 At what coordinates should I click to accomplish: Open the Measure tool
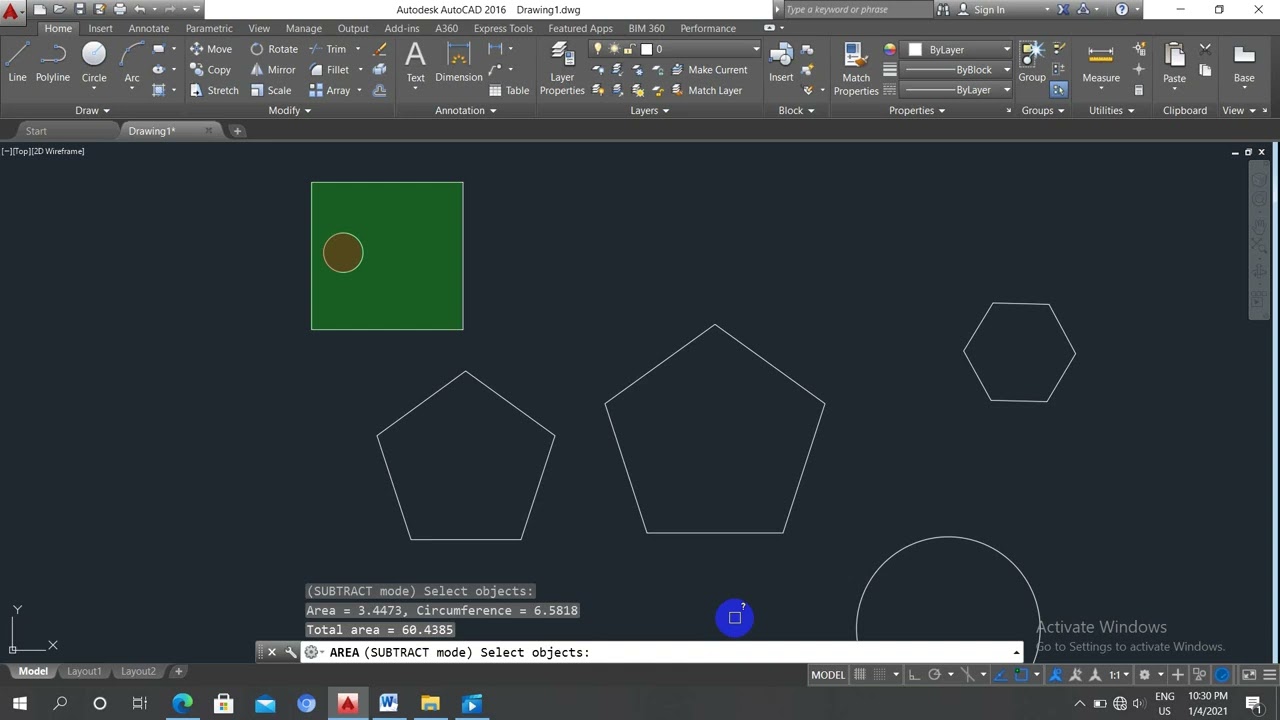[1101, 62]
